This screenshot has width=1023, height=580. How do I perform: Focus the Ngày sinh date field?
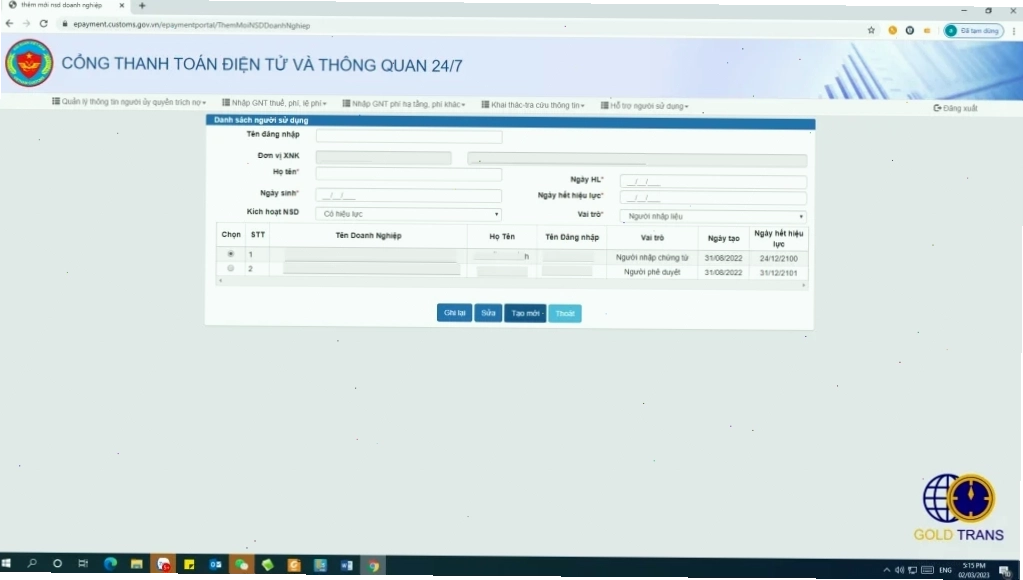tap(409, 195)
